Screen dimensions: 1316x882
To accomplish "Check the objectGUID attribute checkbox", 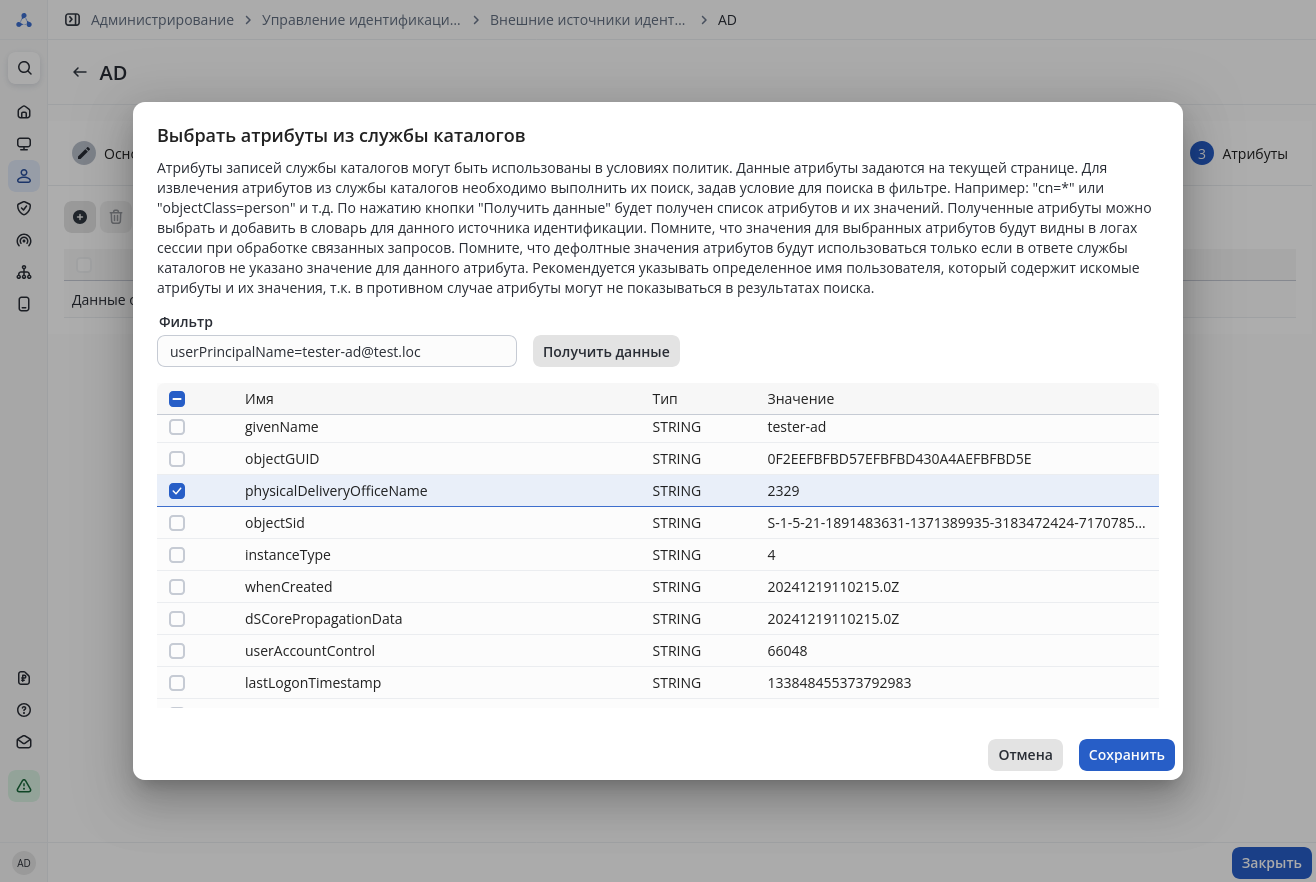I will click(x=177, y=459).
